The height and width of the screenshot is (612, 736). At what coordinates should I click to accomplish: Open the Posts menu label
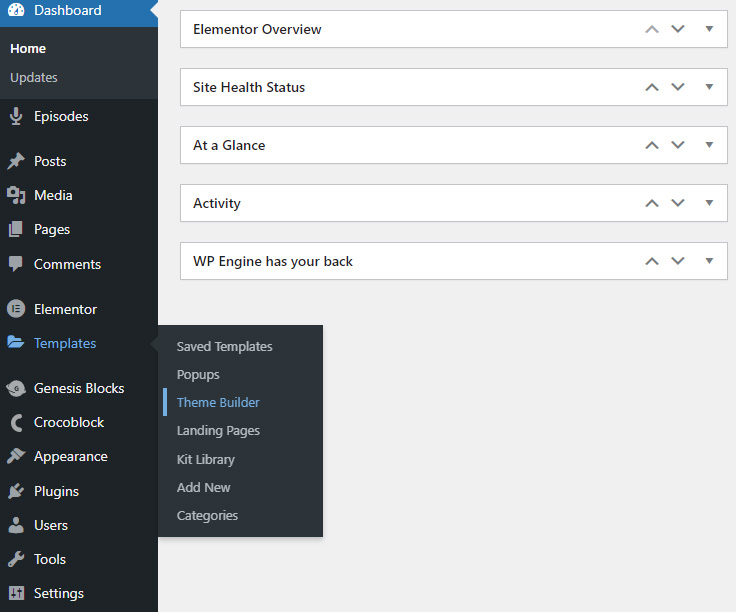tap(50, 161)
